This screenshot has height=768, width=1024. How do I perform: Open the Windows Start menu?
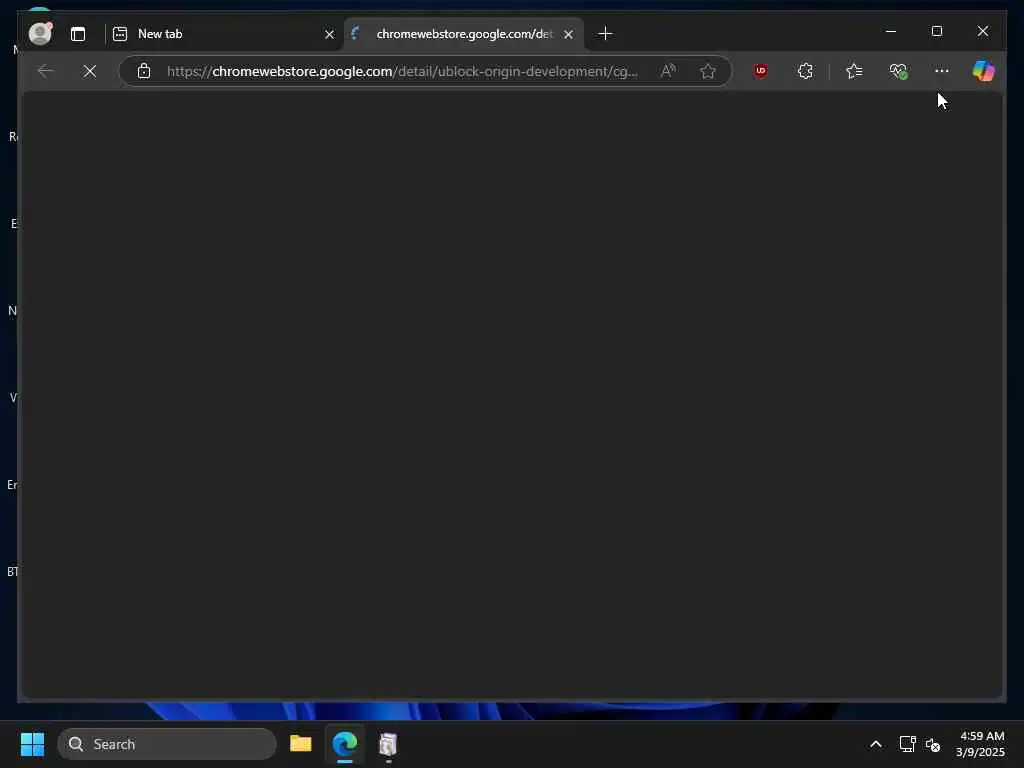coord(33,744)
